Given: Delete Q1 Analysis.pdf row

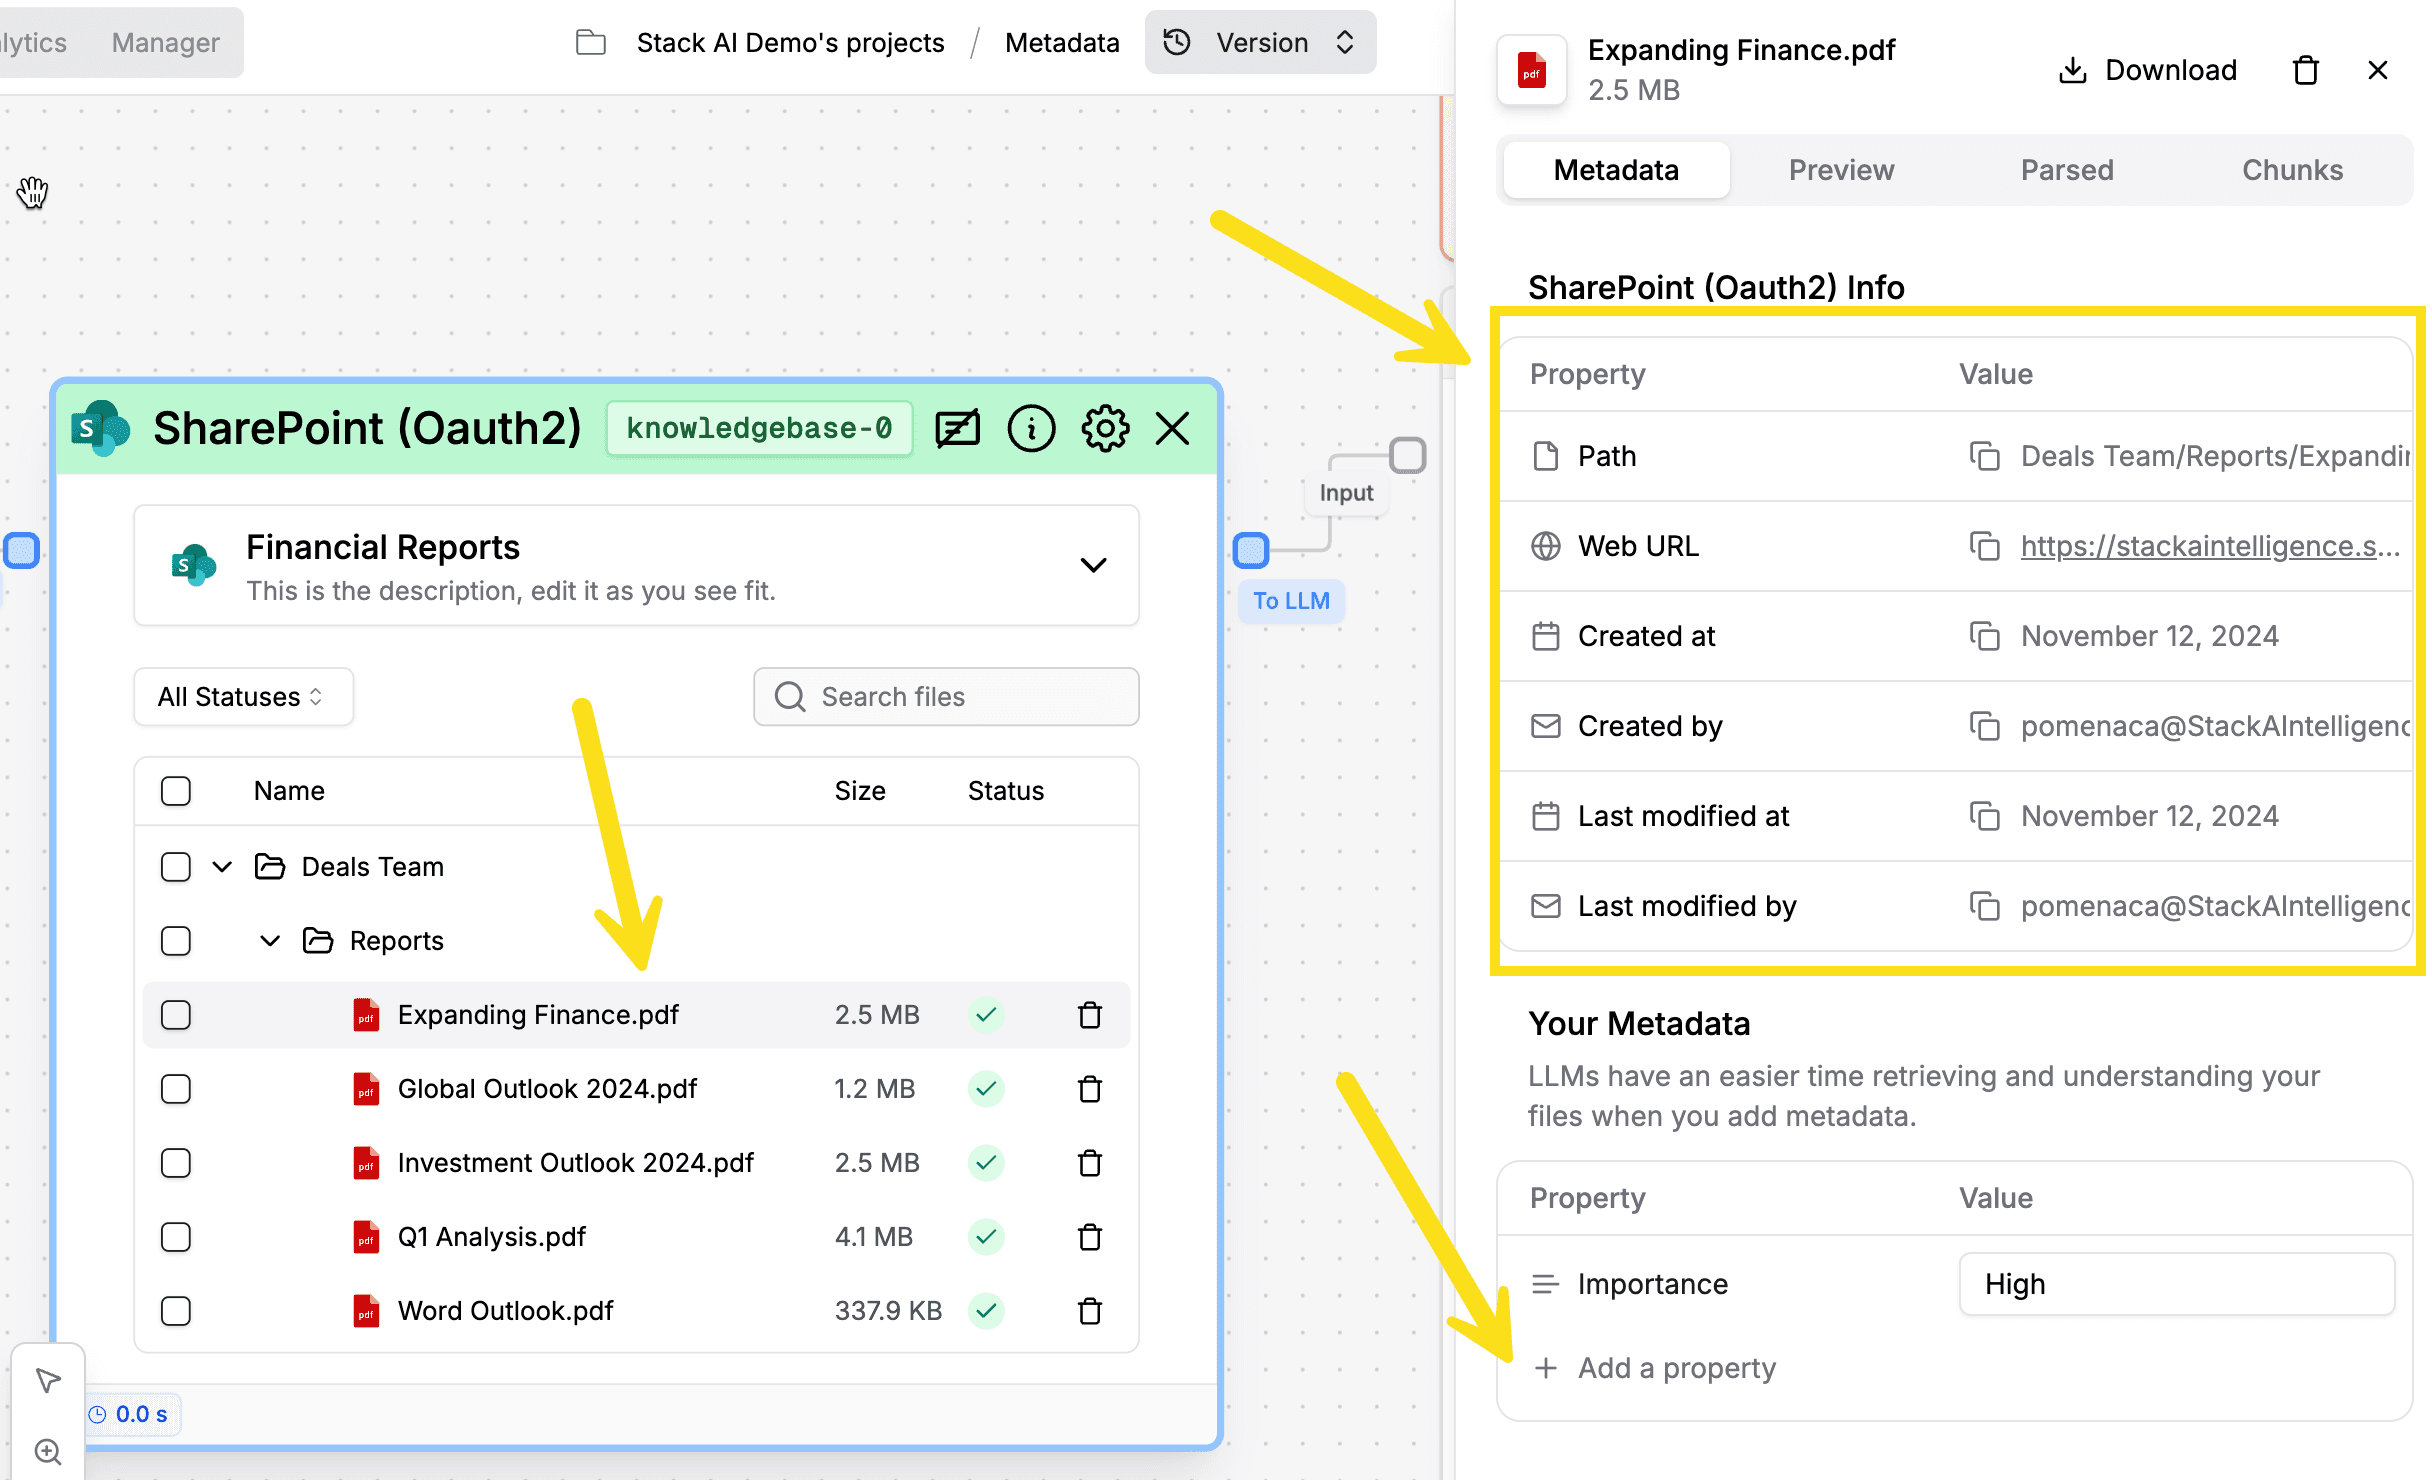Looking at the screenshot, I should (1090, 1237).
